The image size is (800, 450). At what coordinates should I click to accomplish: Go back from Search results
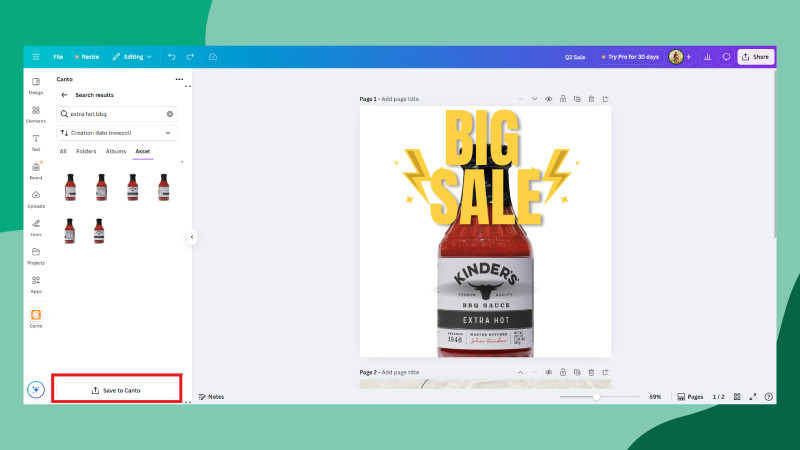click(x=64, y=95)
